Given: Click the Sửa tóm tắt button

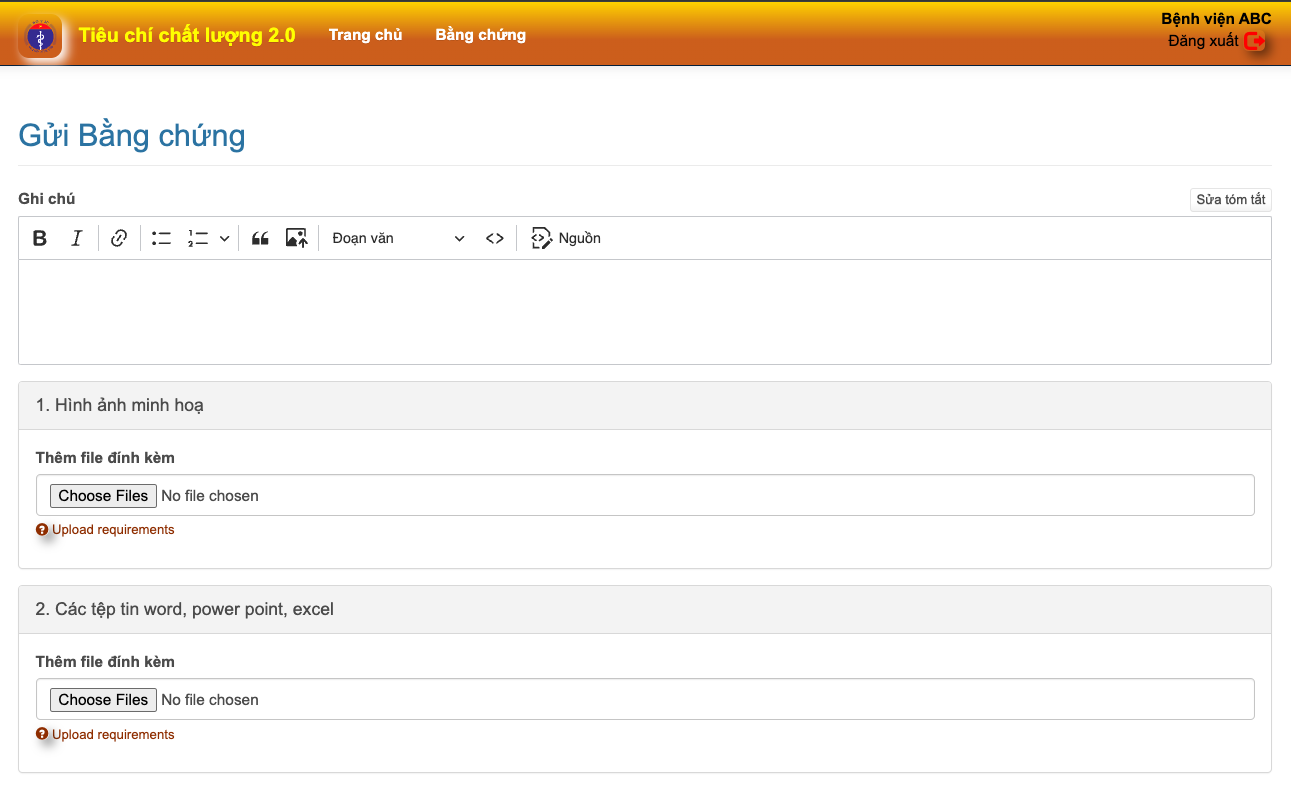Looking at the screenshot, I should pyautogui.click(x=1231, y=200).
